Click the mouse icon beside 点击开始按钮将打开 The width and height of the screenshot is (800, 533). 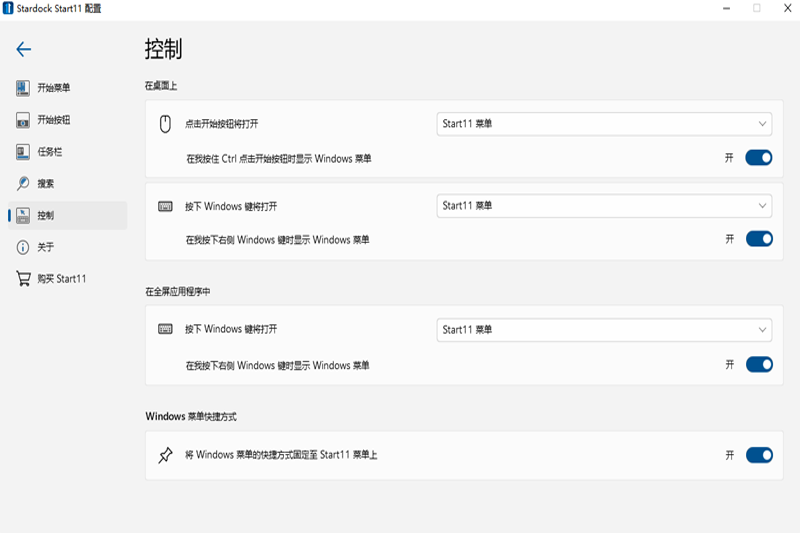[165, 124]
